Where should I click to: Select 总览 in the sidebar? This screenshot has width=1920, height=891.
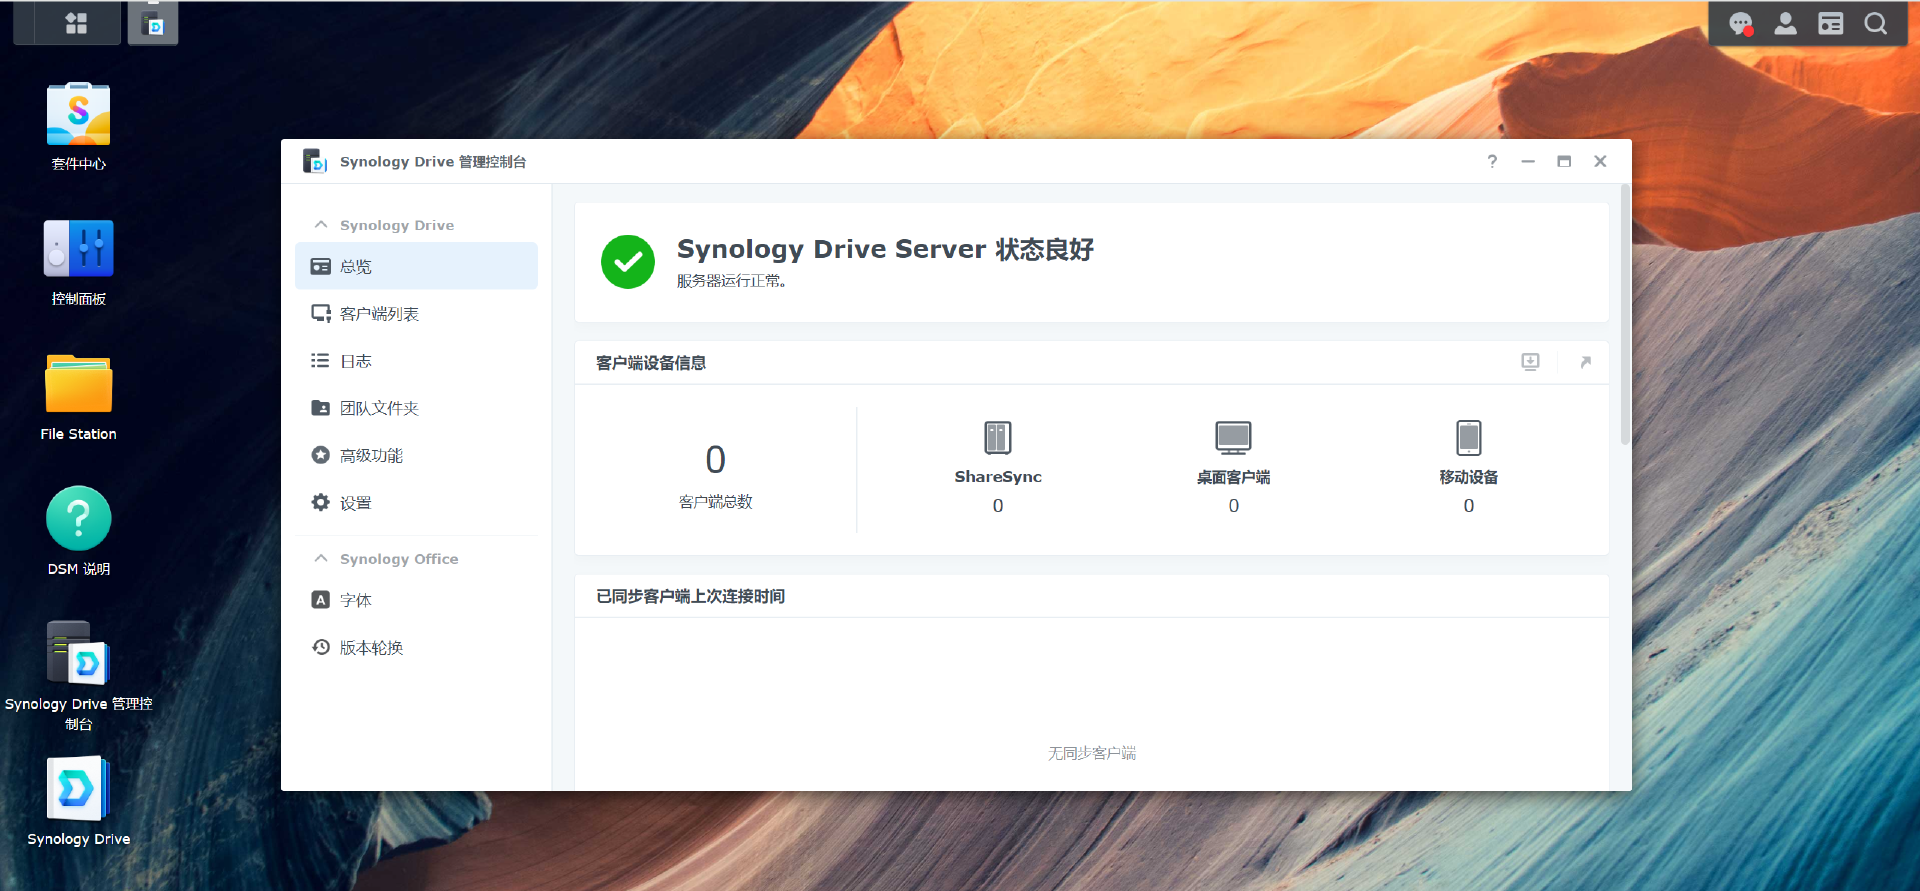[x=416, y=266]
